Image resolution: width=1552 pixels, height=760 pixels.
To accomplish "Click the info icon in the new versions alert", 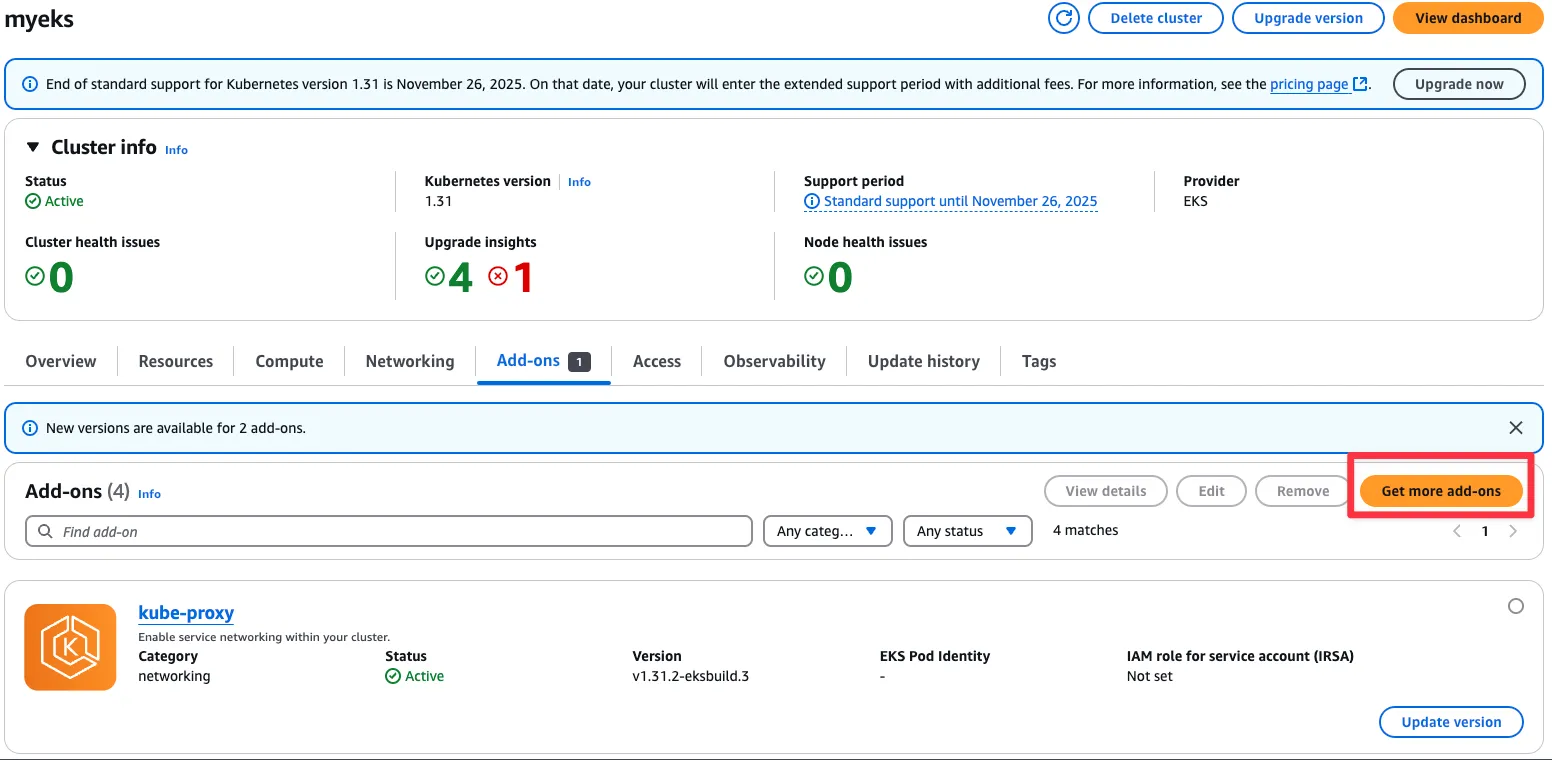I will pos(30,428).
